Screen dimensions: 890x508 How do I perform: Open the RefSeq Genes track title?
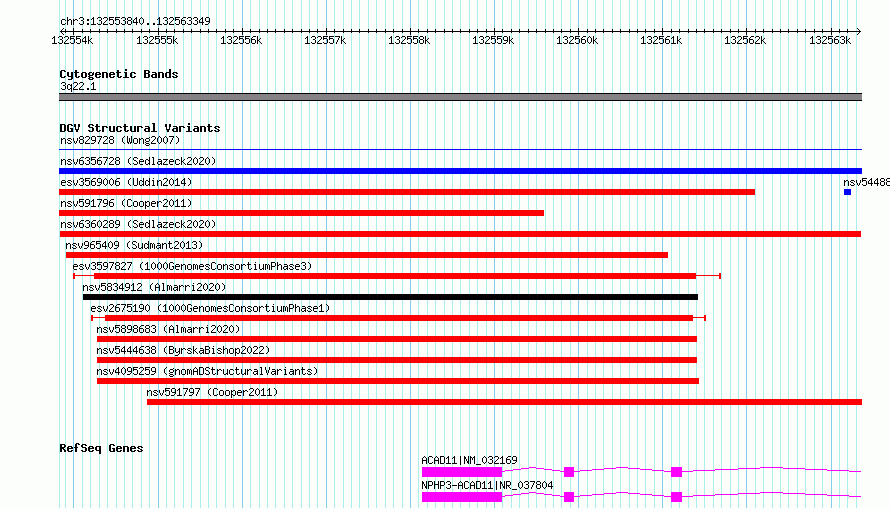(x=101, y=448)
